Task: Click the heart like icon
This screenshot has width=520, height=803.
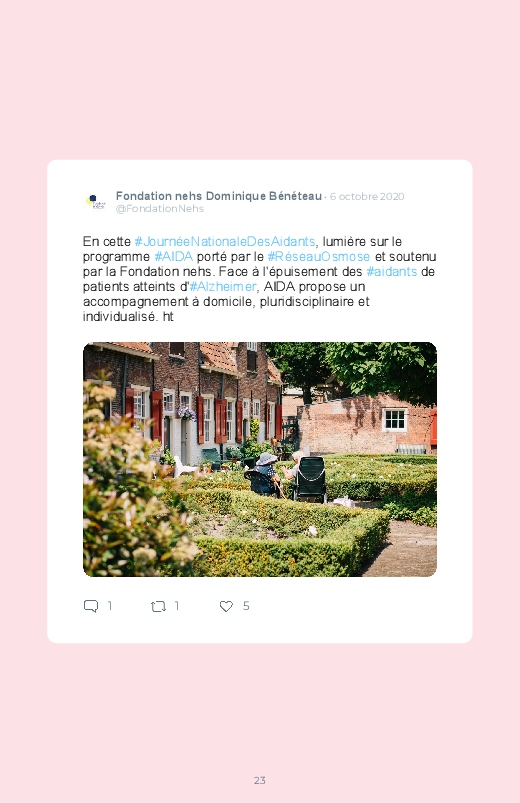Action: click(x=226, y=606)
